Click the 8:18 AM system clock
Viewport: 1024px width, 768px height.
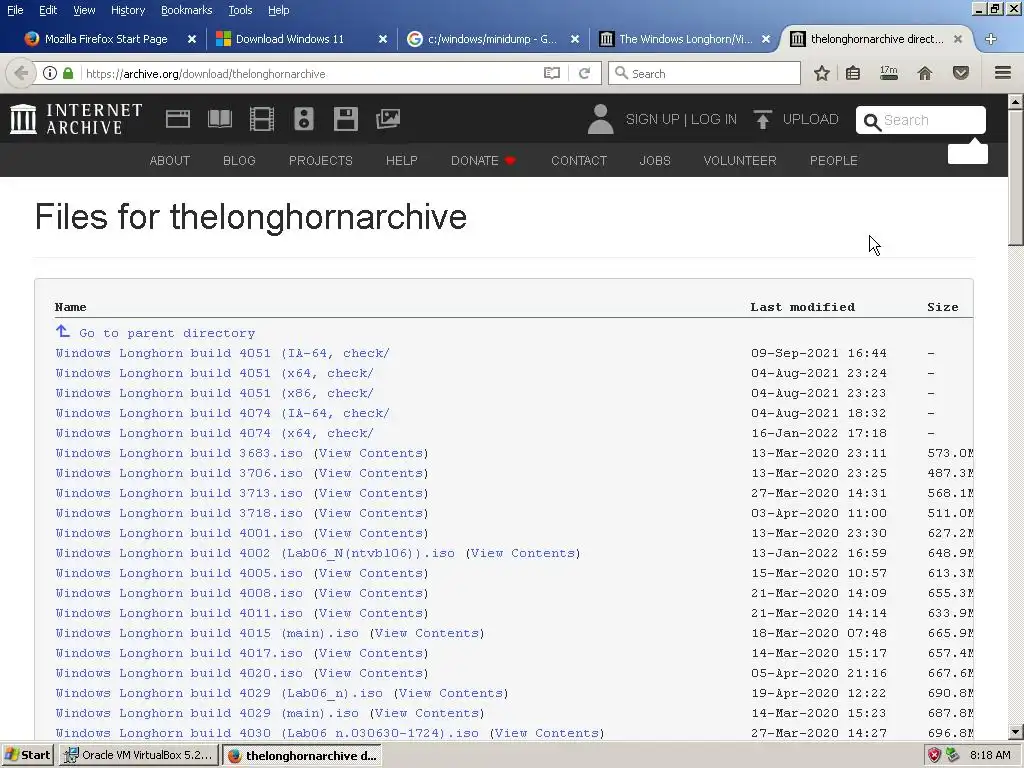(x=990, y=755)
